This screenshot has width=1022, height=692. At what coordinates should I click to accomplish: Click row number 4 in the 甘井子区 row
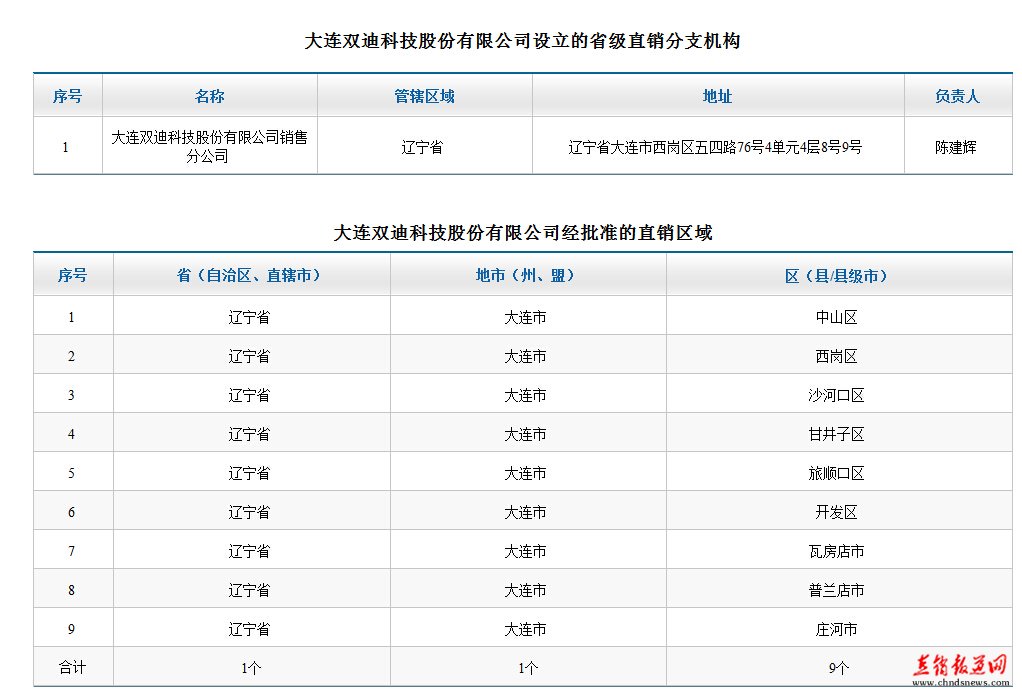[x=71, y=435]
